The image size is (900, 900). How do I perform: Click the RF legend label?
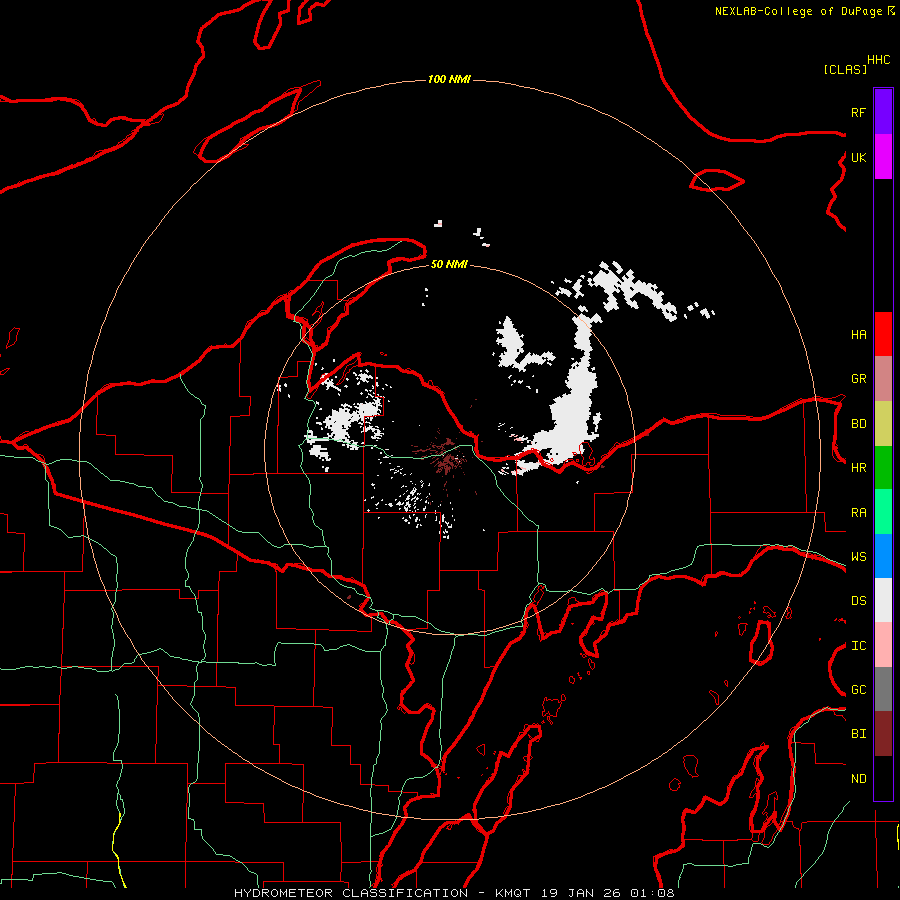(x=858, y=112)
